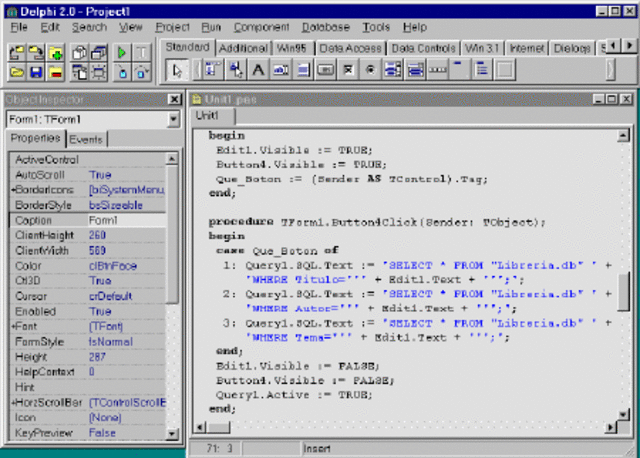Switch to Events tab in Object Inspector

(x=86, y=140)
